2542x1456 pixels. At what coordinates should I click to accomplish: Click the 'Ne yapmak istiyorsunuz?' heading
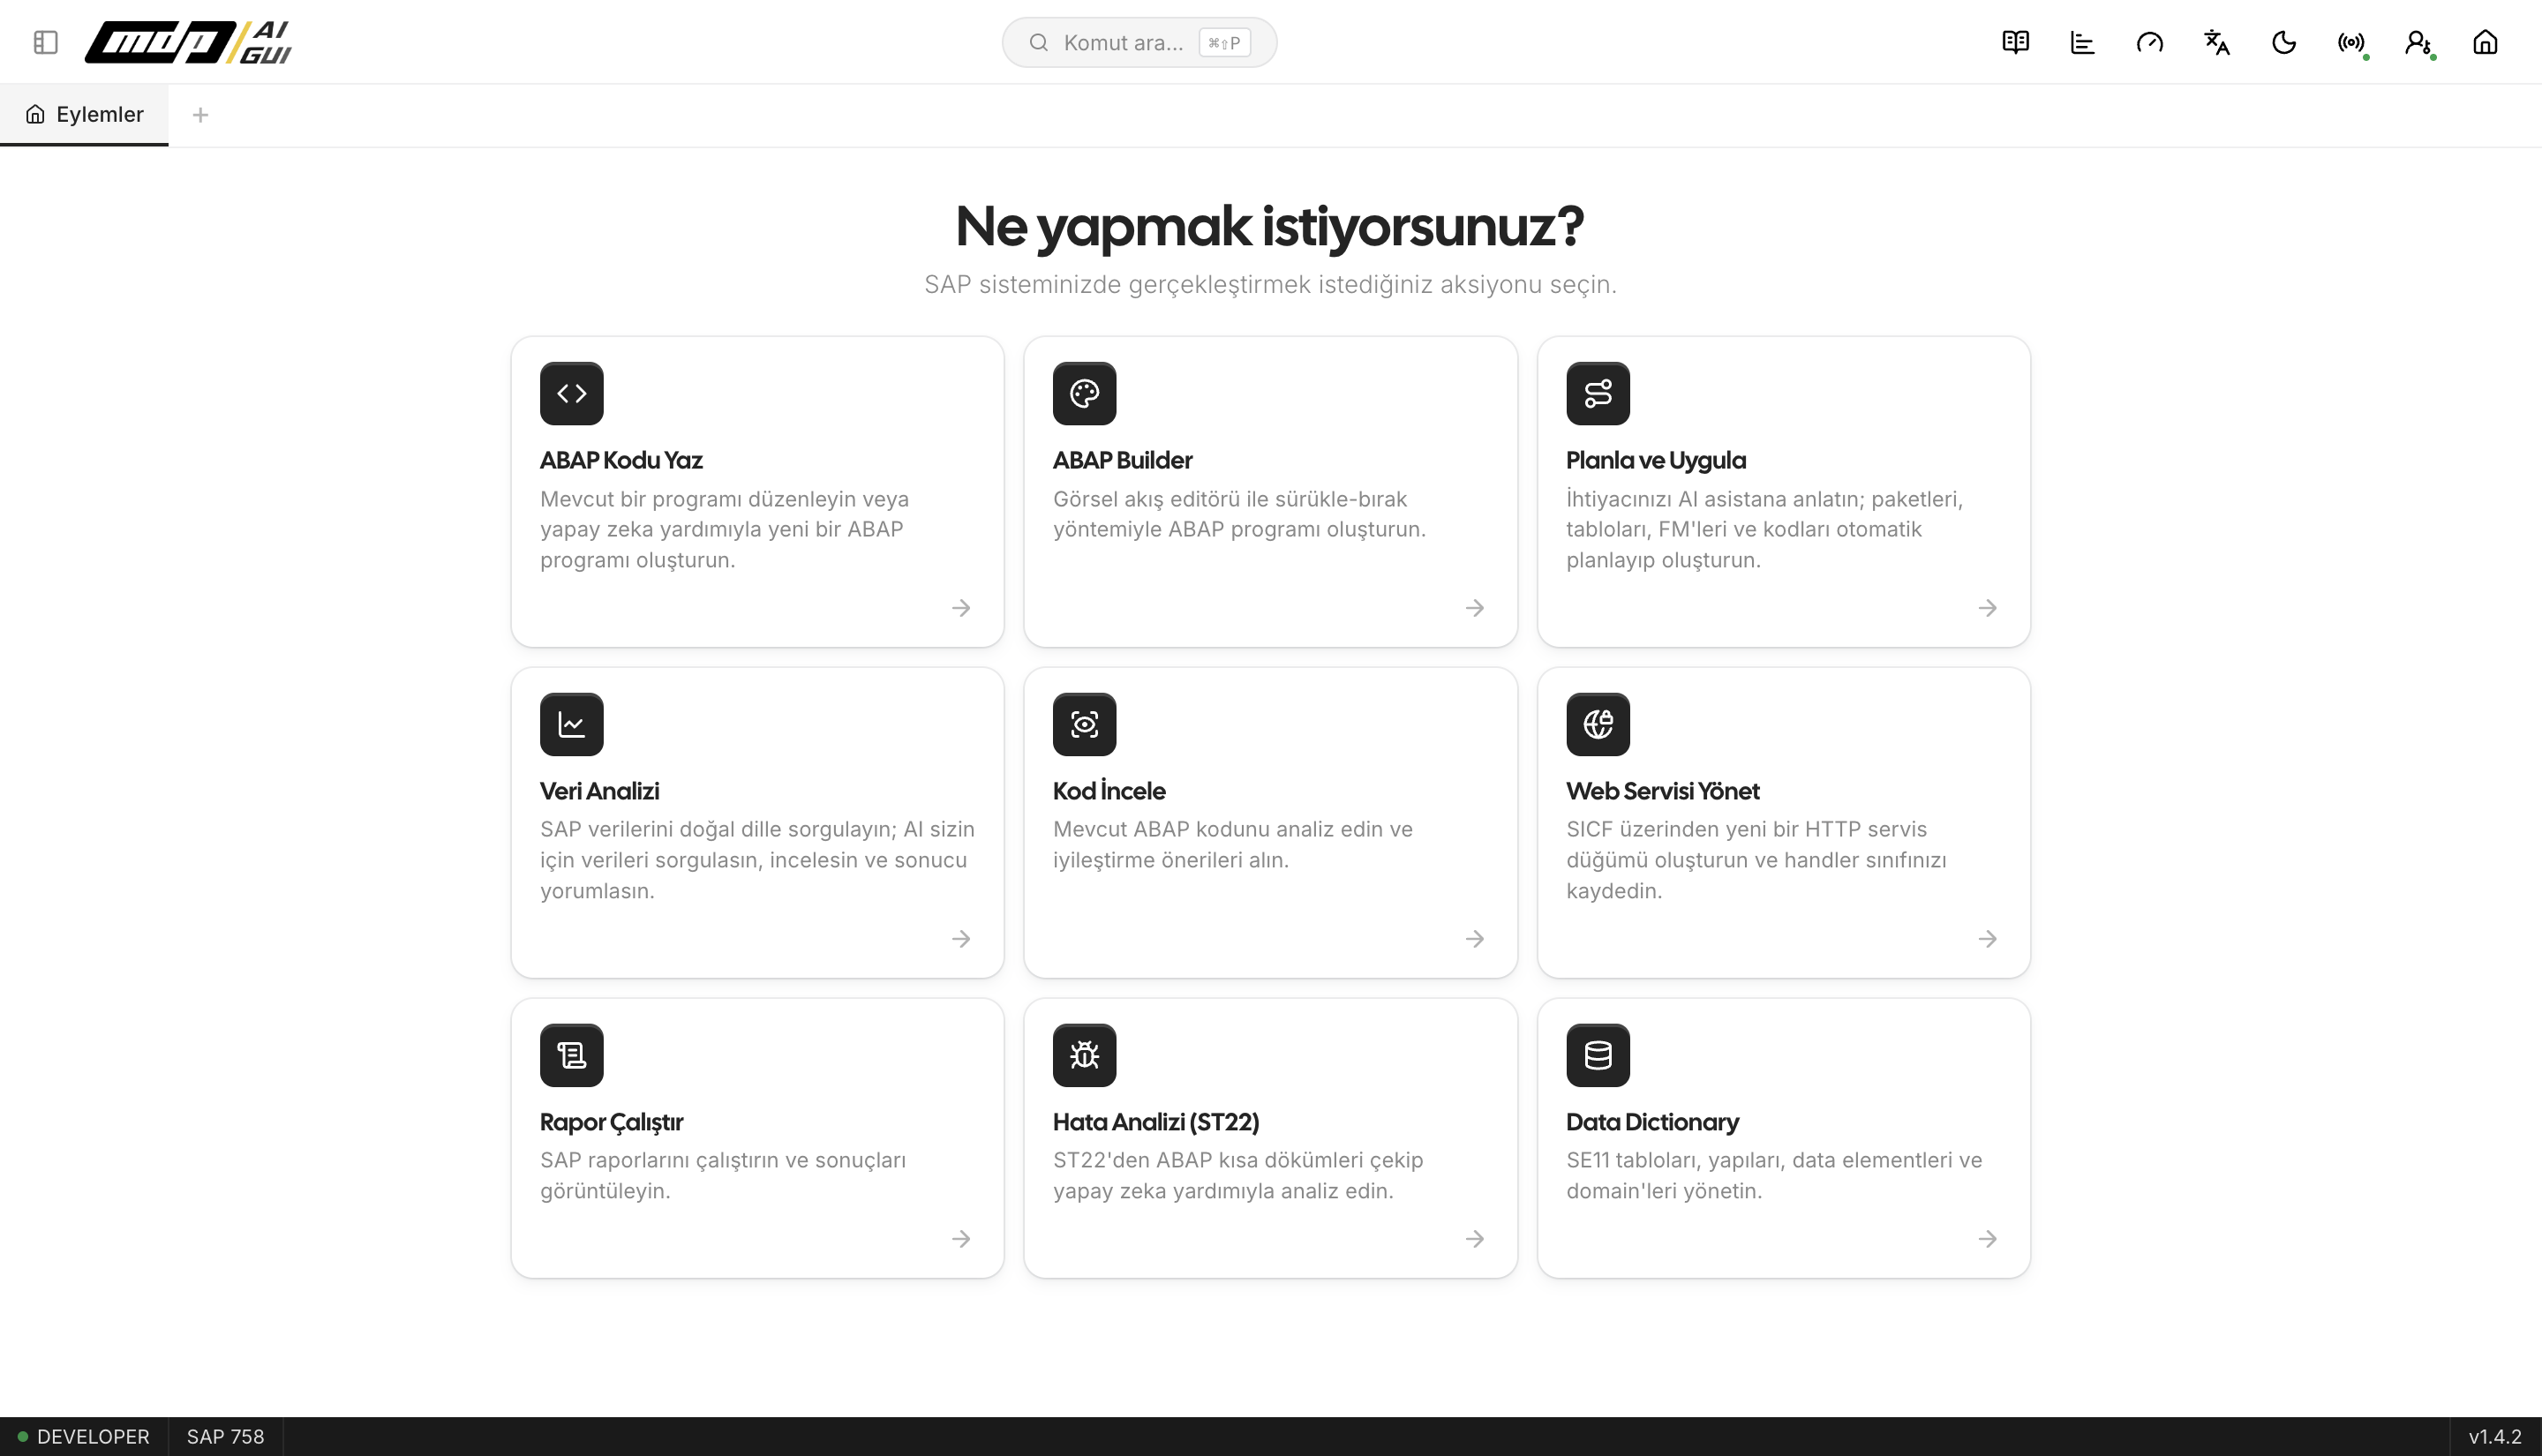(x=1270, y=227)
